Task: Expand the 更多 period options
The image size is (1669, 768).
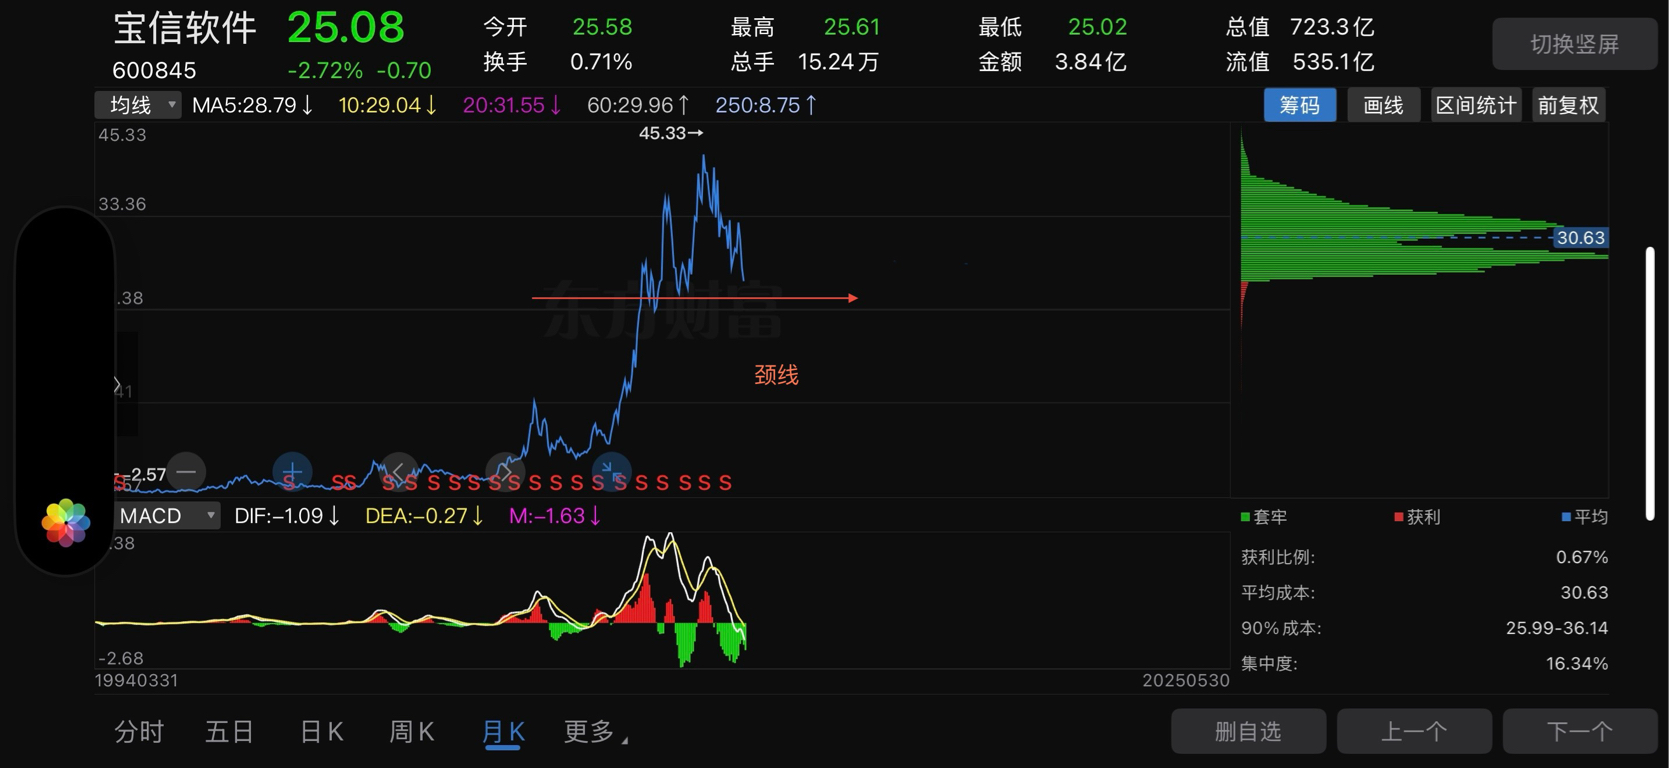Action: [596, 732]
